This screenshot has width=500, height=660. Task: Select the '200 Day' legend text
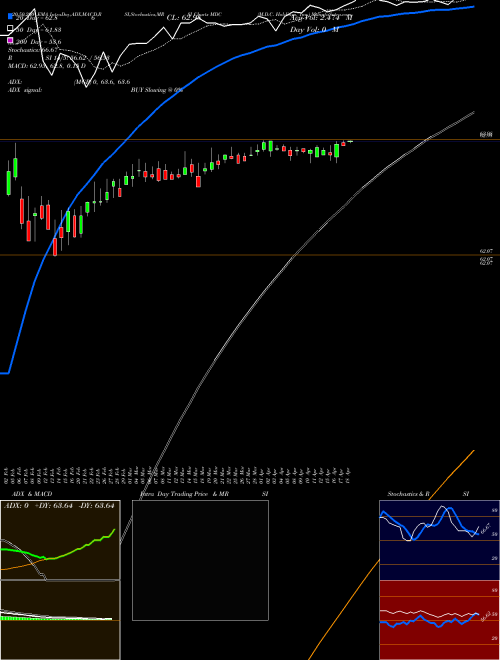point(38,42)
